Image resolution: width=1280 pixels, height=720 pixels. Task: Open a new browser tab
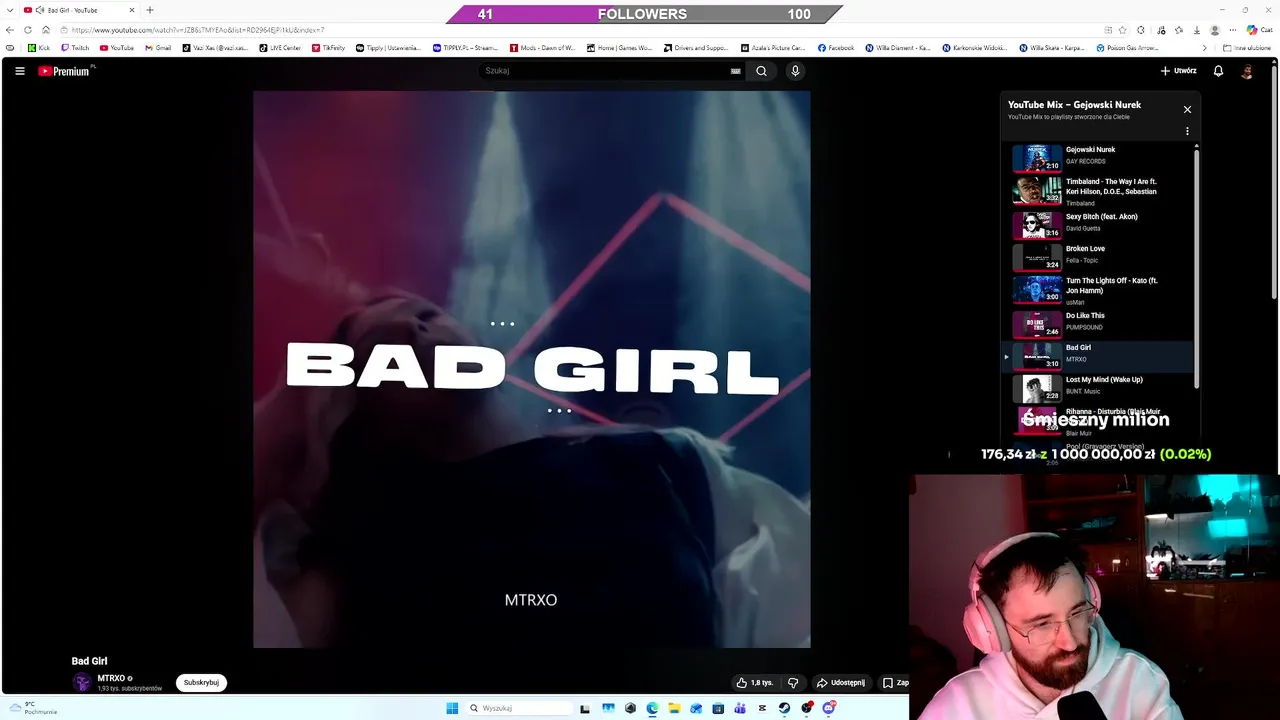click(150, 10)
